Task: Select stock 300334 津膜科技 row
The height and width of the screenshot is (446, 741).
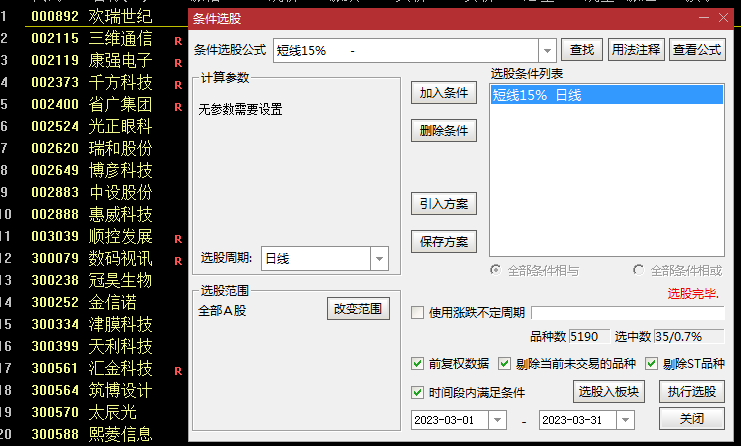Action: coord(92,324)
